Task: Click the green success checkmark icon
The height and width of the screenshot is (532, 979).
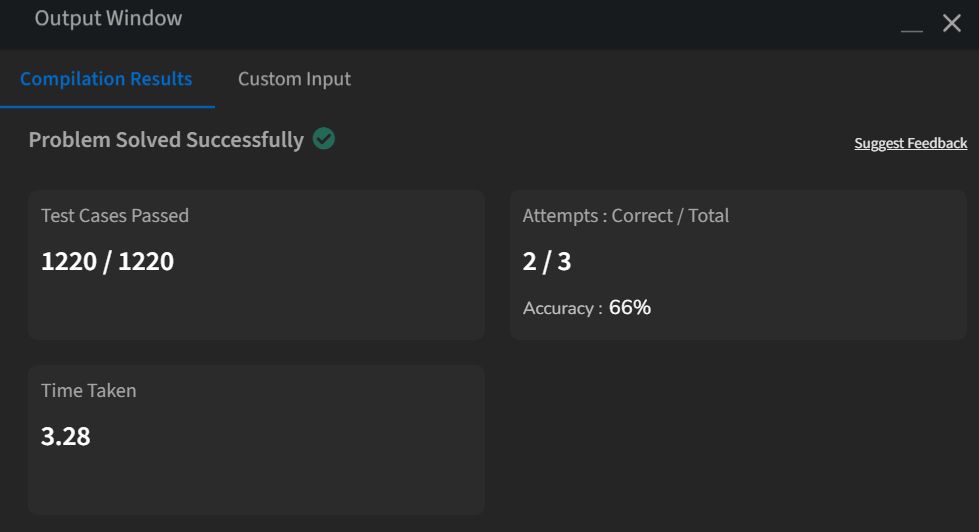Action: [323, 139]
